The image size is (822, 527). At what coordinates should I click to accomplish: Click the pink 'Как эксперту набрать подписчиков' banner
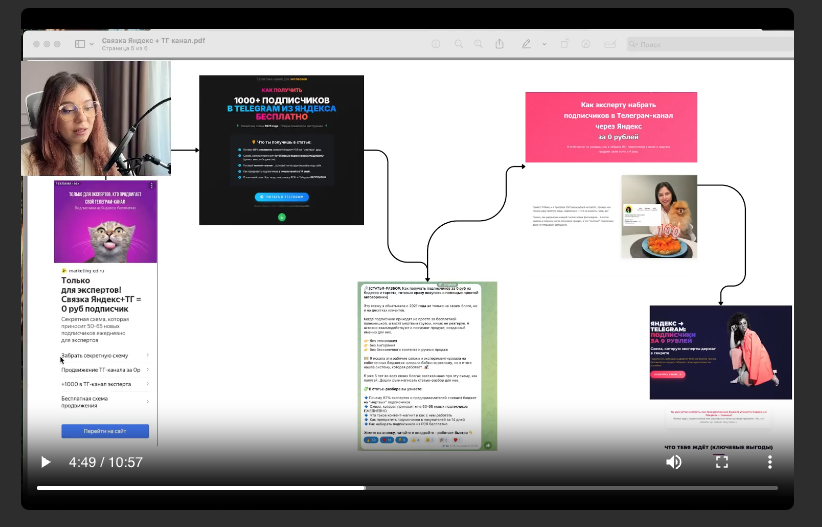[x=611, y=127]
